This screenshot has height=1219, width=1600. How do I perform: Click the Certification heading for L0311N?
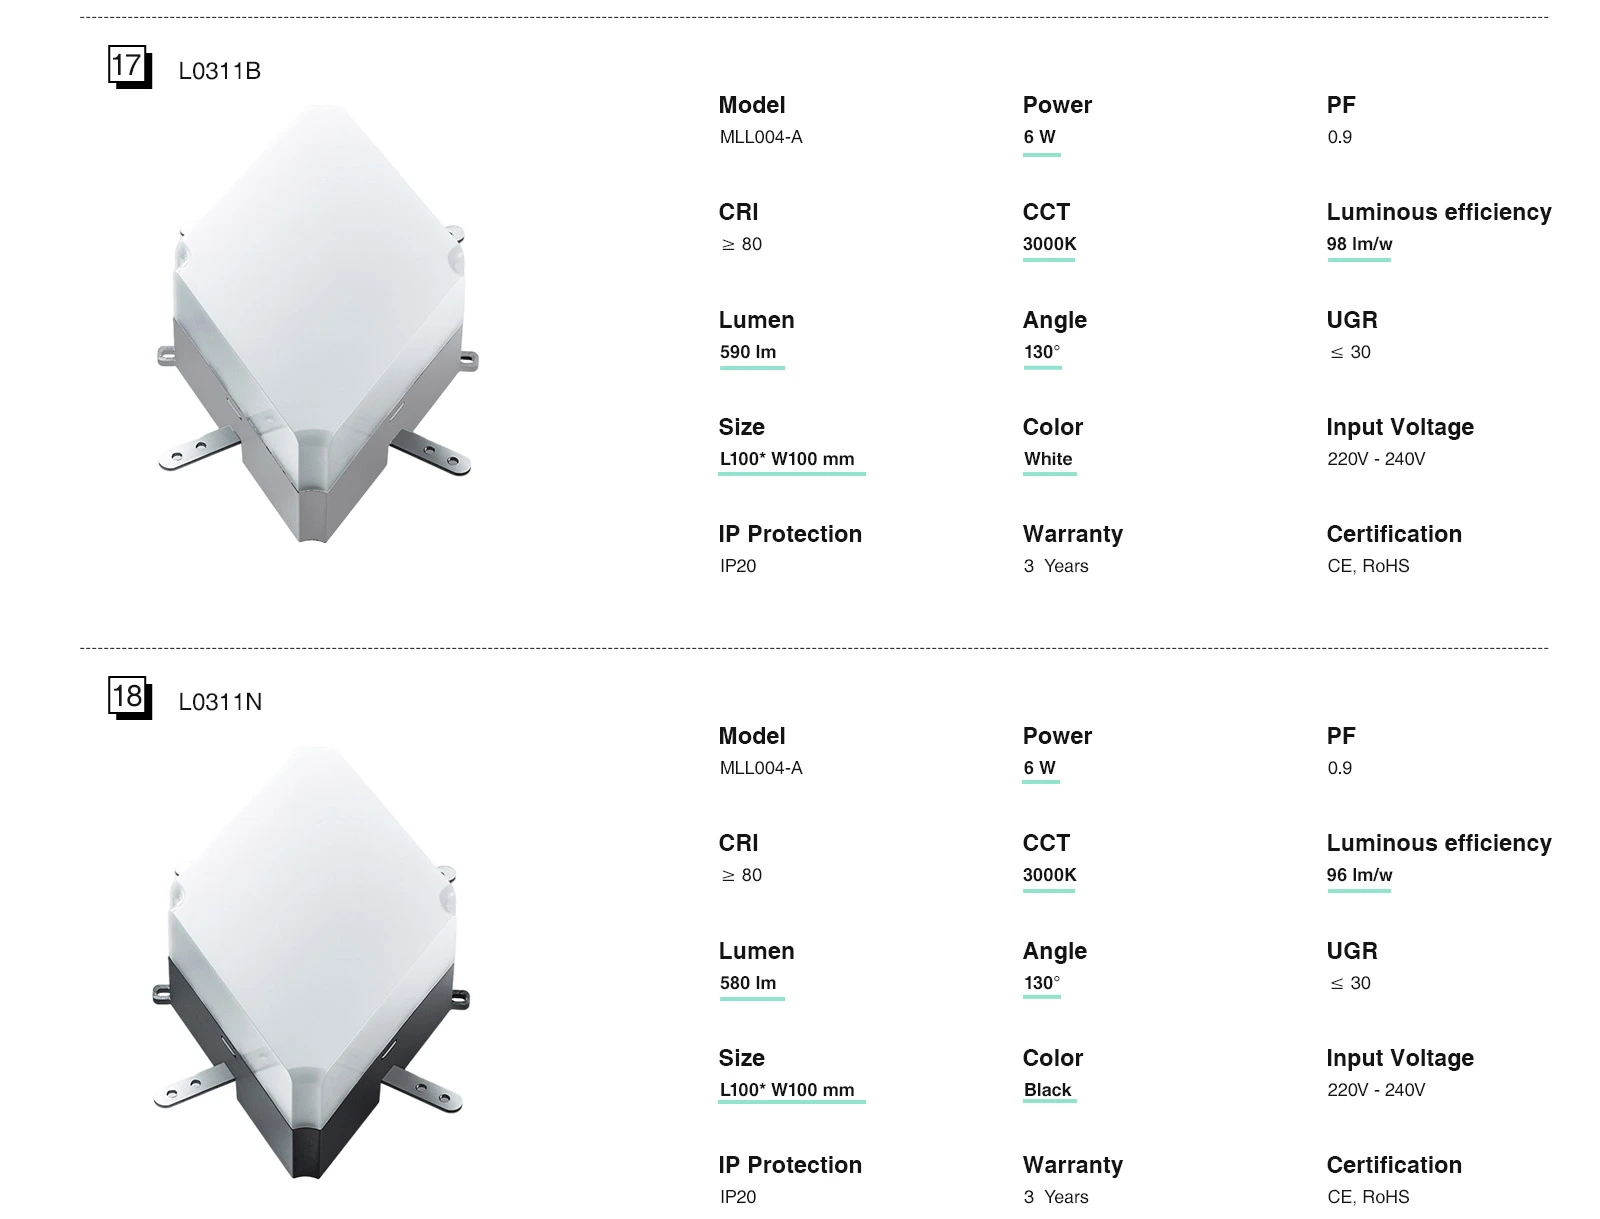coord(1393,1165)
